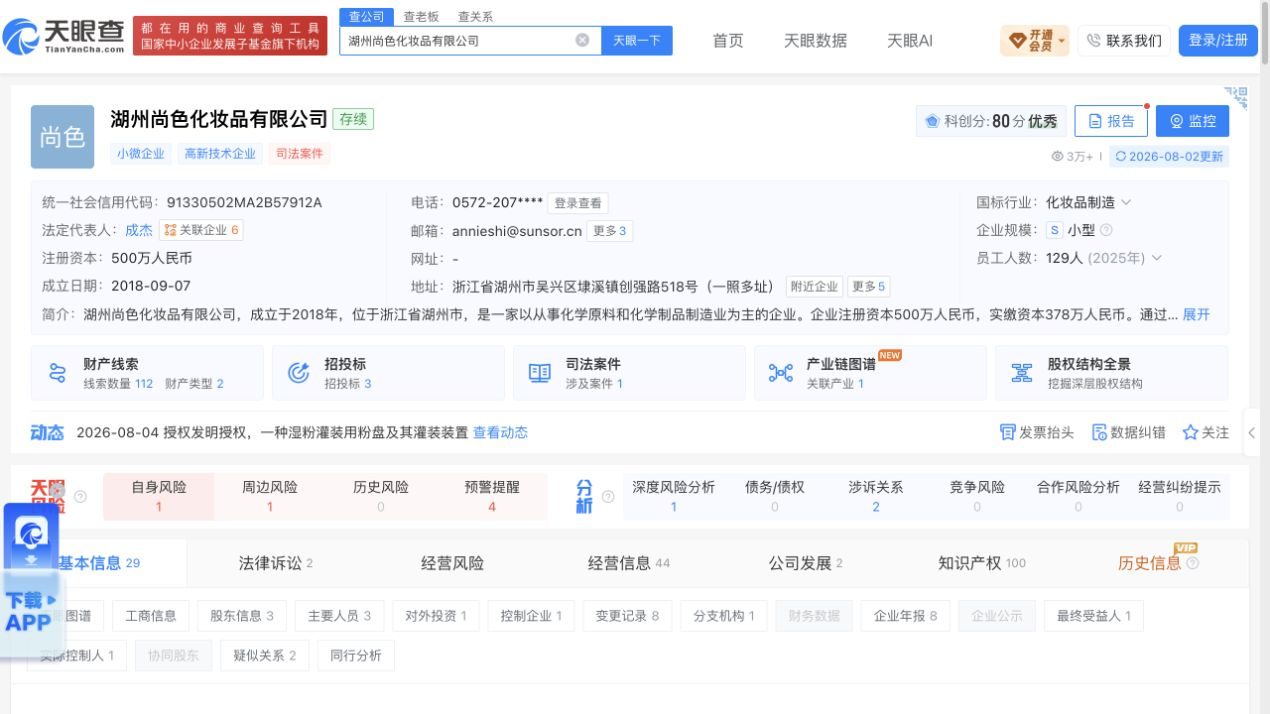Screen dimensions: 1270x714
Task: Open 天眼AI in the top navigation
Action: (x=910, y=40)
